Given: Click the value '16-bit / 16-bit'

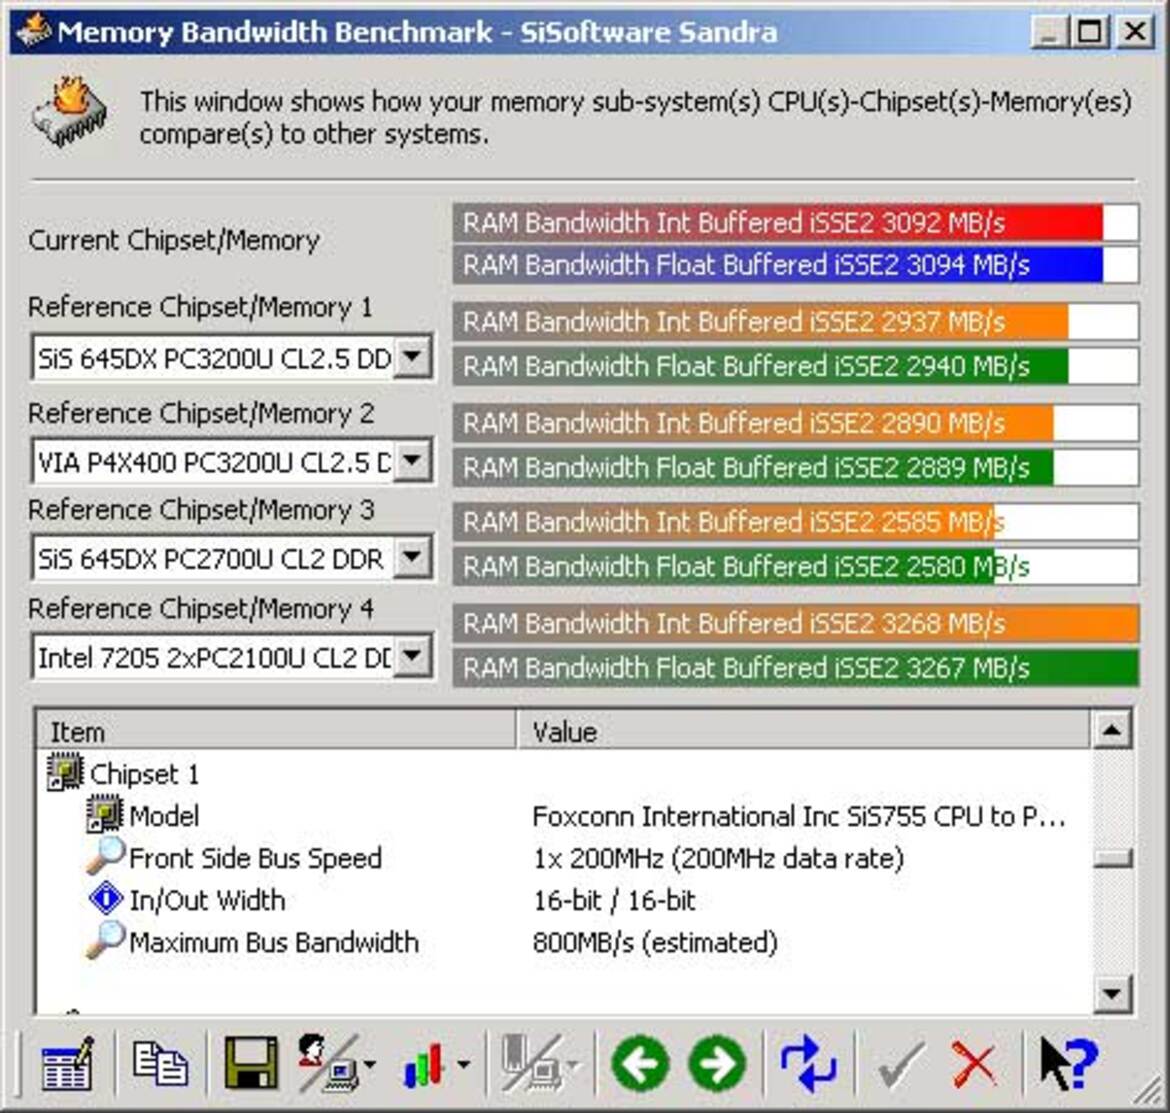Looking at the screenshot, I should coord(614,900).
